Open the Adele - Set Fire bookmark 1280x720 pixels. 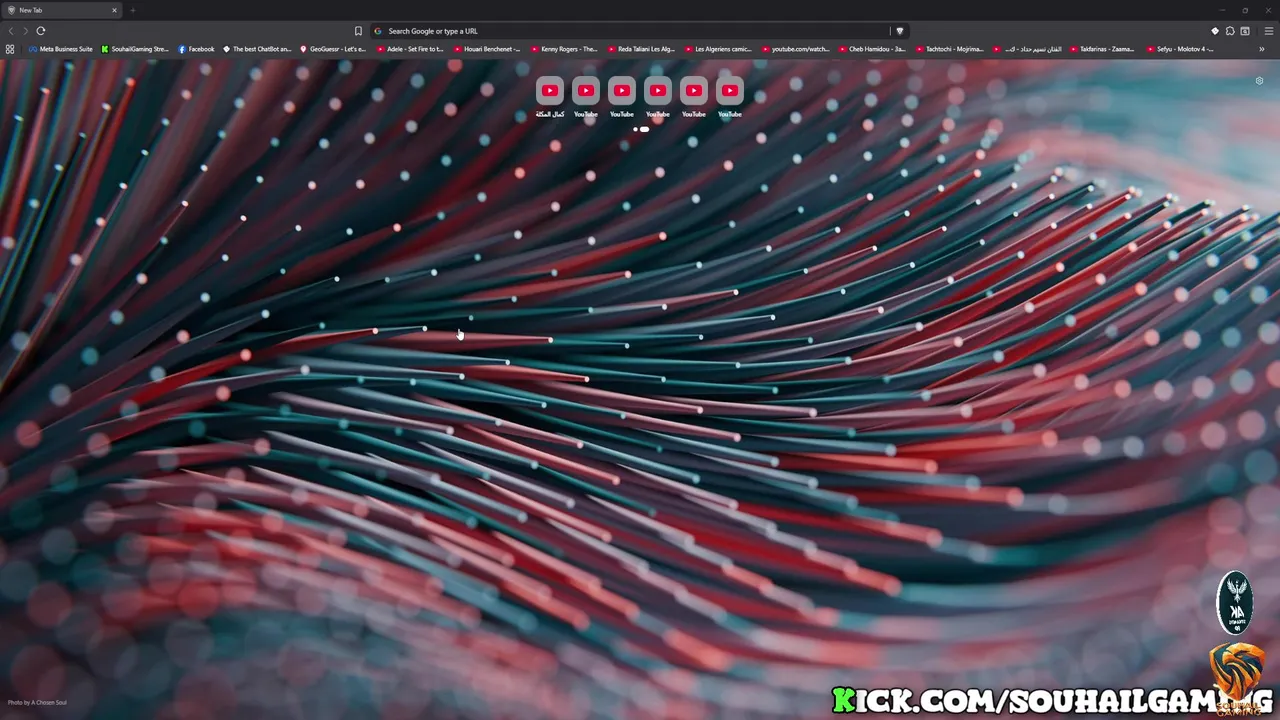pos(410,49)
